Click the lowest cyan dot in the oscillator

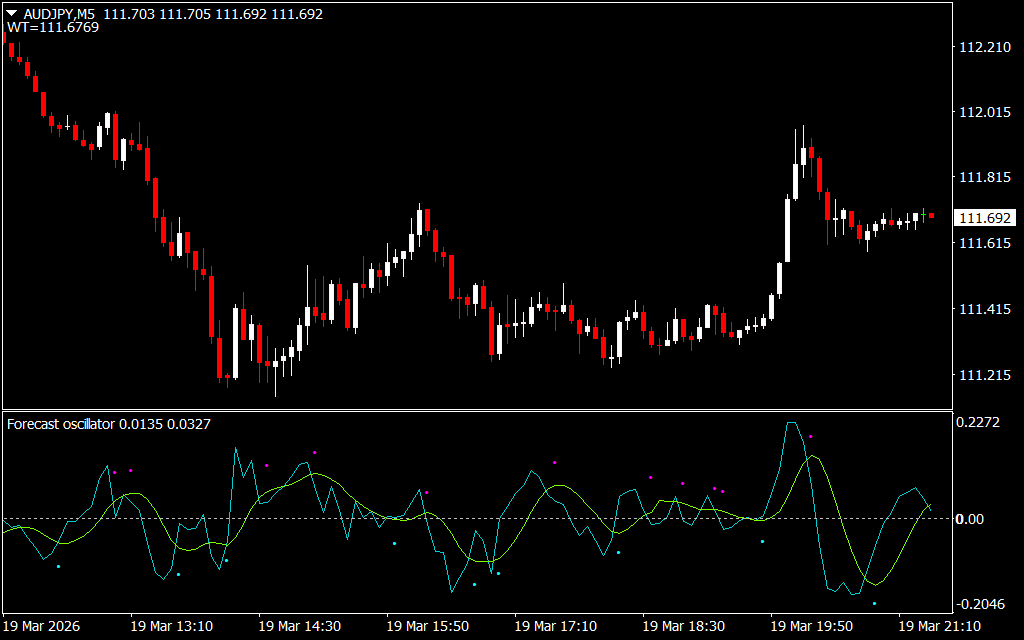click(874, 603)
